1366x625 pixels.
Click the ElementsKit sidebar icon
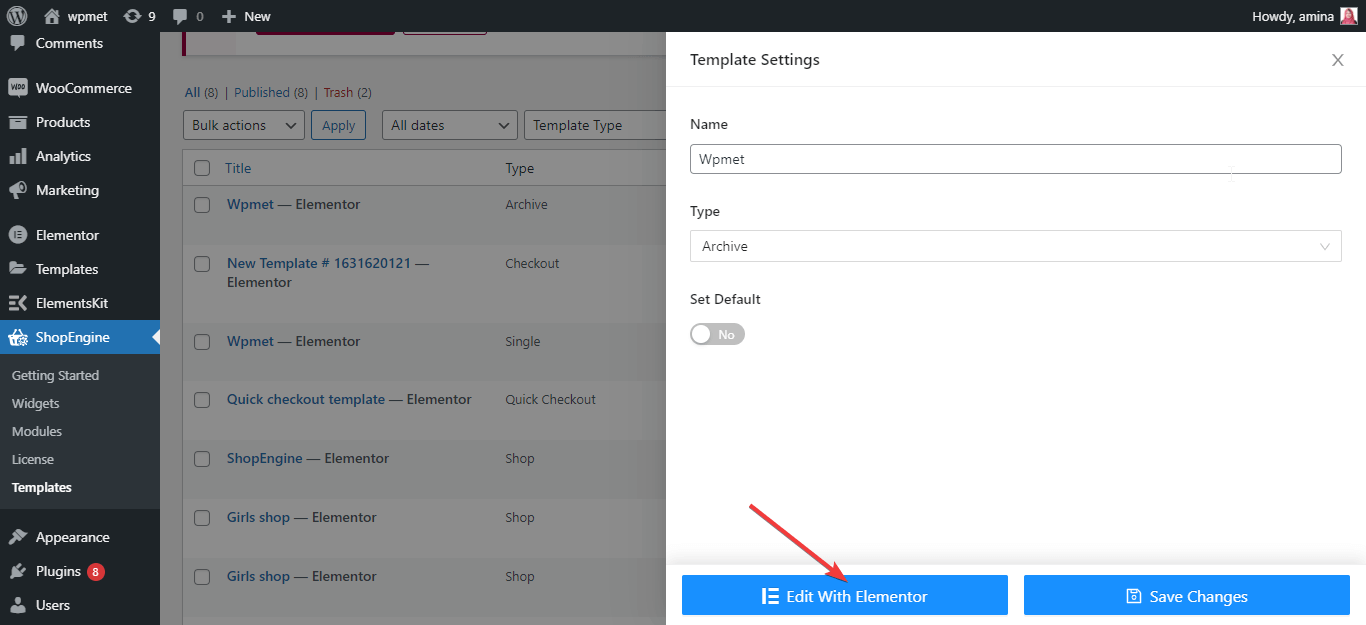coord(18,303)
